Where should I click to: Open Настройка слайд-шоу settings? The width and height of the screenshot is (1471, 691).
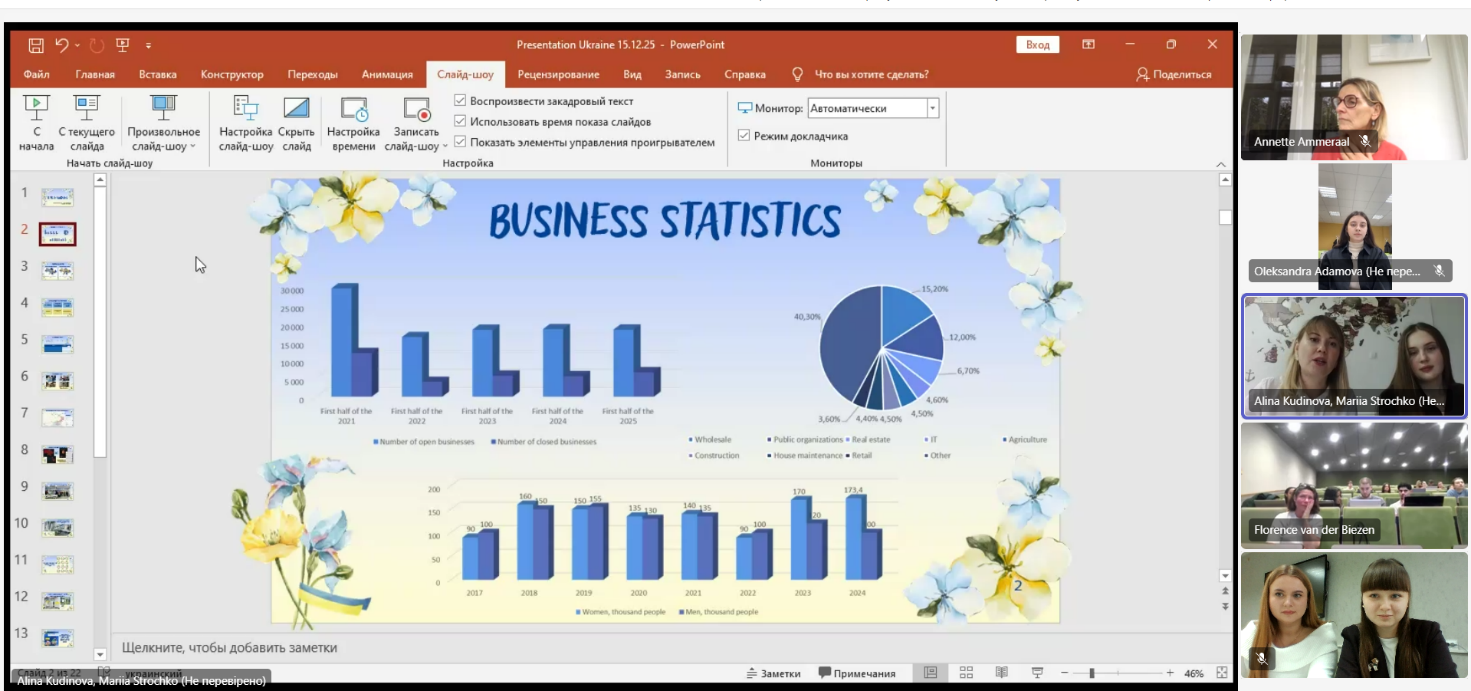click(245, 122)
